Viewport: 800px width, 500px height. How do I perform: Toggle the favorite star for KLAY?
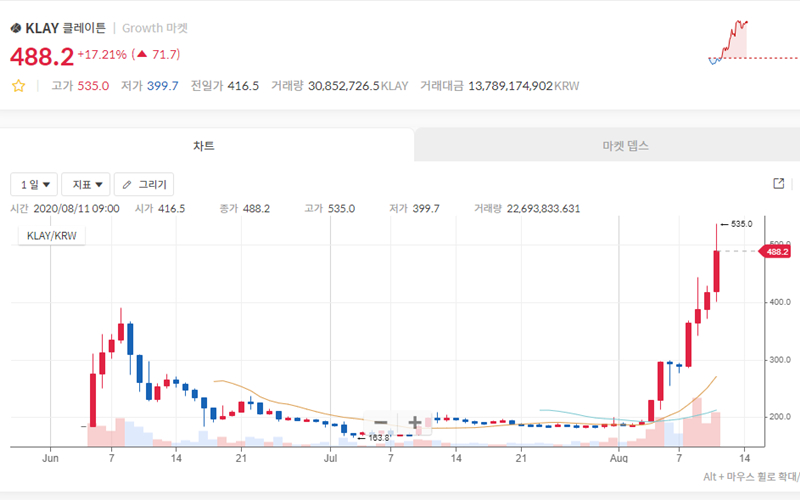pyautogui.click(x=18, y=86)
